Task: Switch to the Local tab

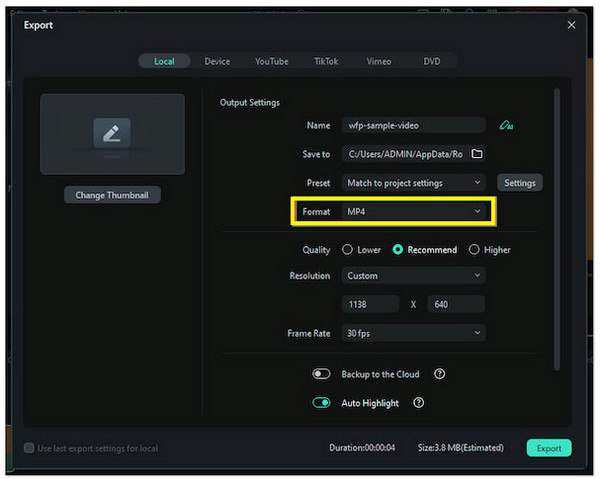Action: (x=164, y=61)
